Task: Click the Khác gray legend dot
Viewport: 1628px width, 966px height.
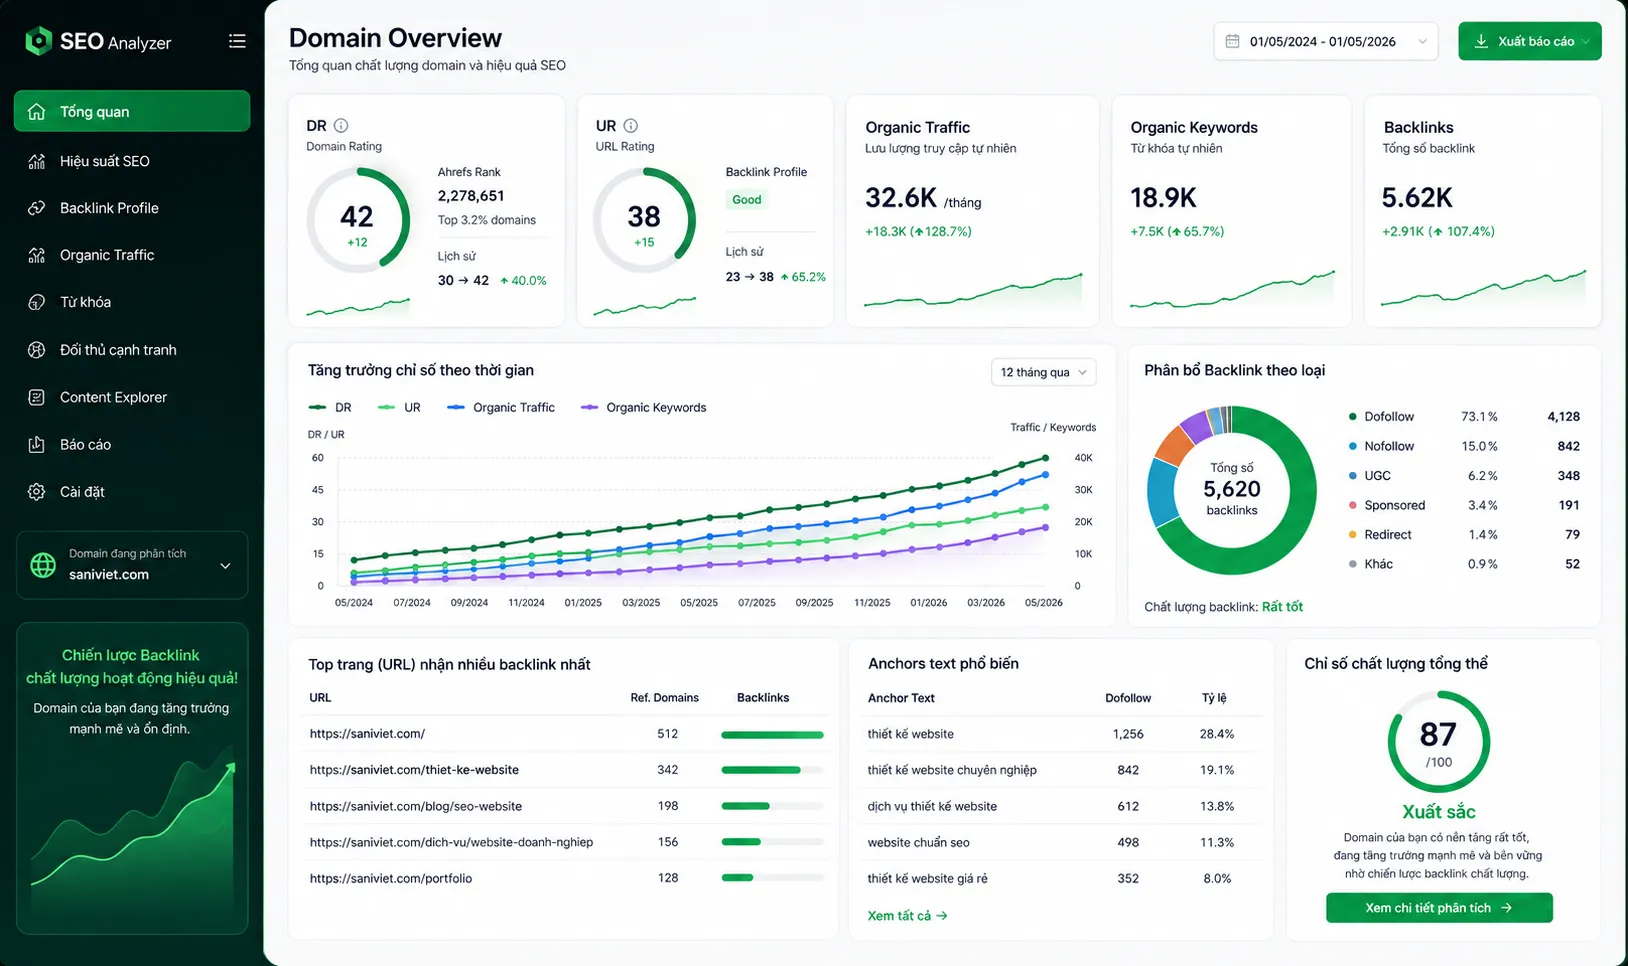Action: [x=1353, y=564]
